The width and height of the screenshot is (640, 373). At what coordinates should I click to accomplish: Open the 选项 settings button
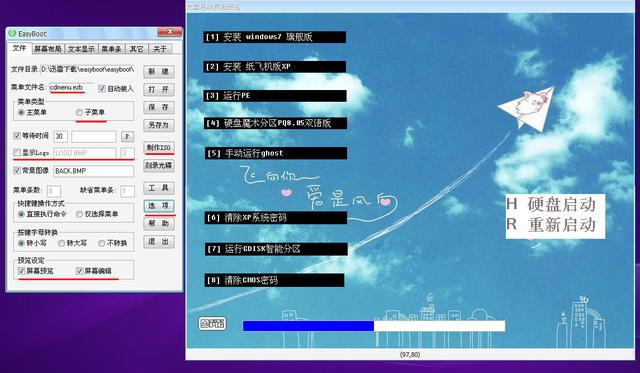(159, 206)
